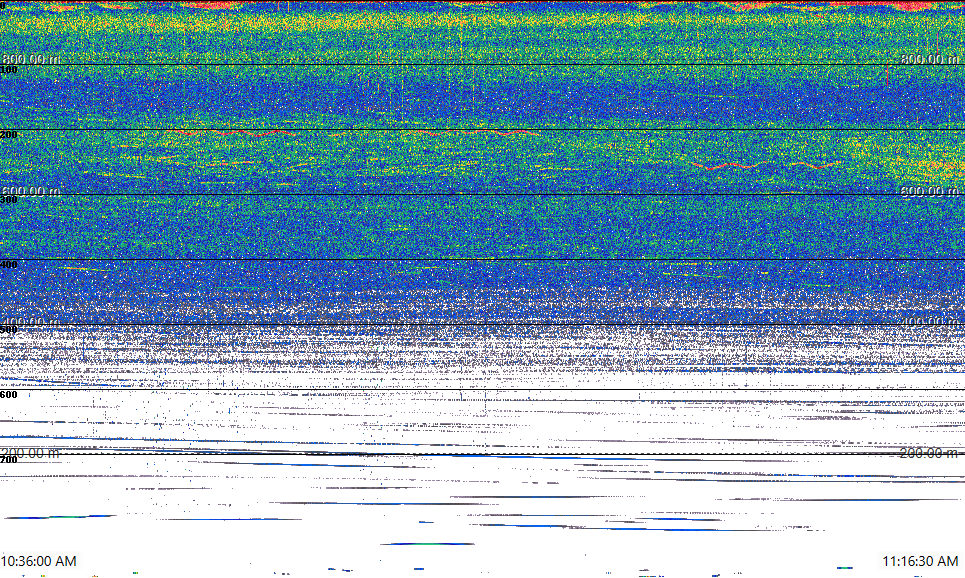Click the left-side 400.00 m range label

point(31,321)
